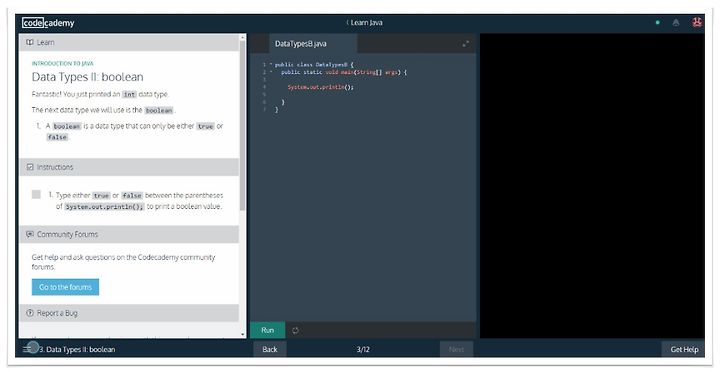
Task: Click the Data Types II: boolean title
Action: pos(87,77)
